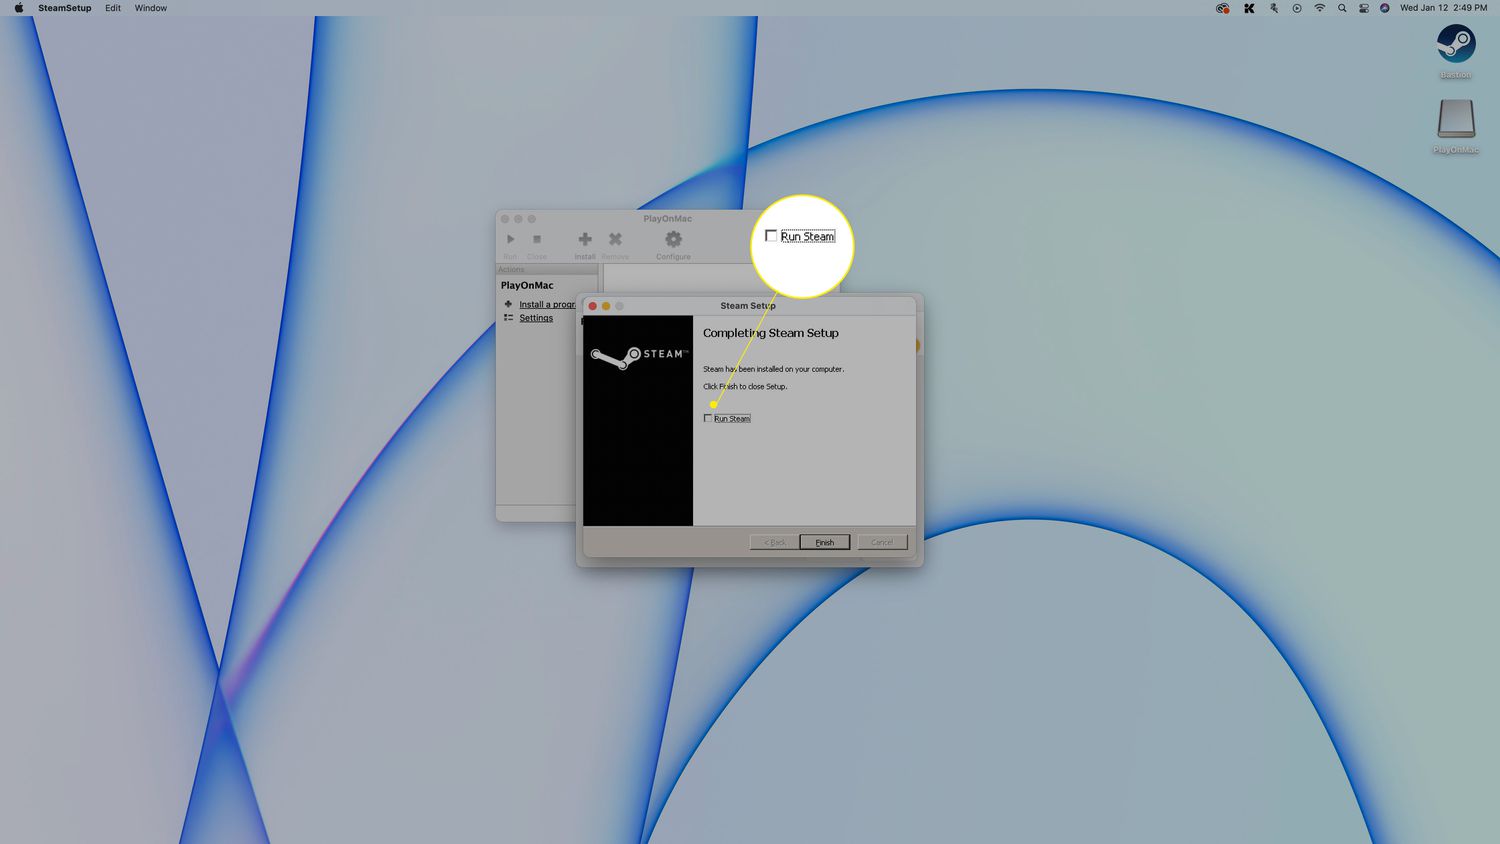
Task: Open the SteamSetup menu in menu bar
Action: (x=64, y=8)
